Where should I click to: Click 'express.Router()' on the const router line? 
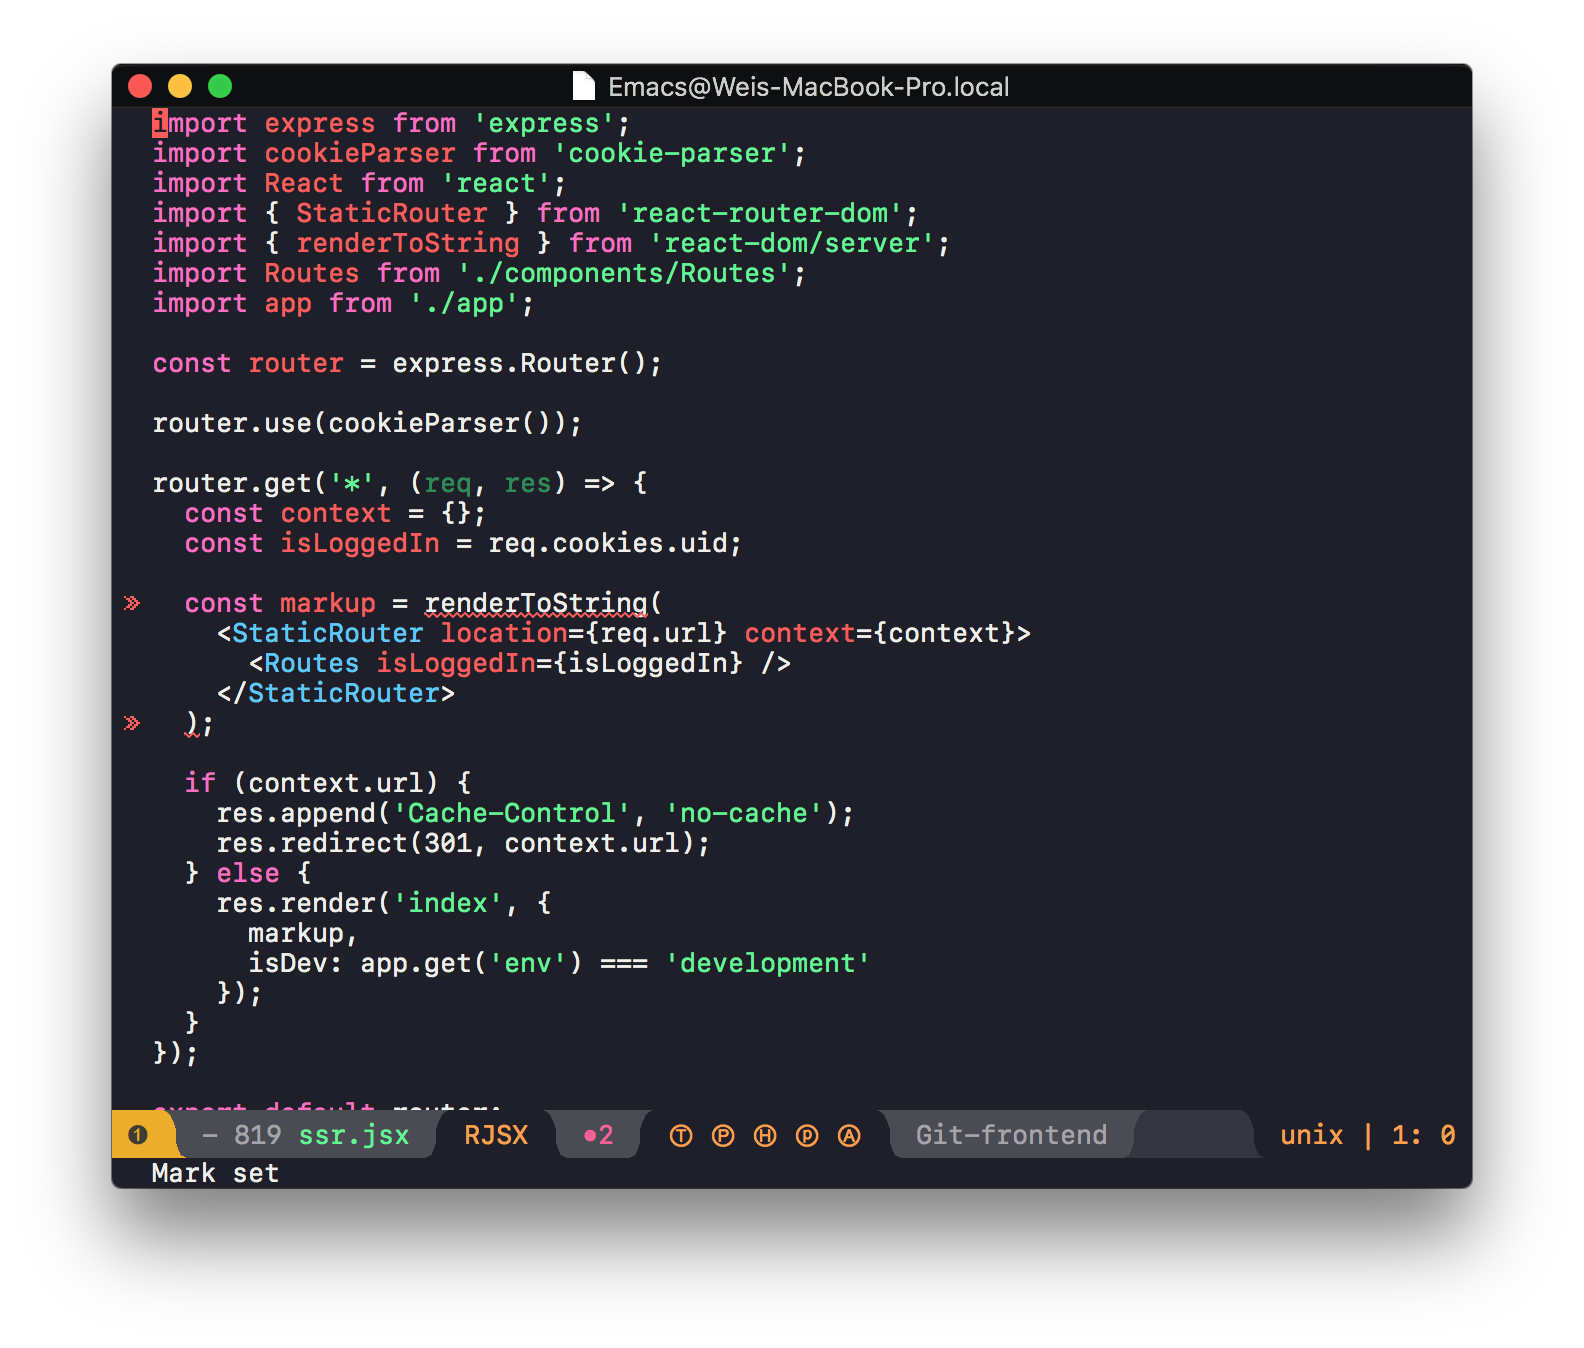[520, 363]
